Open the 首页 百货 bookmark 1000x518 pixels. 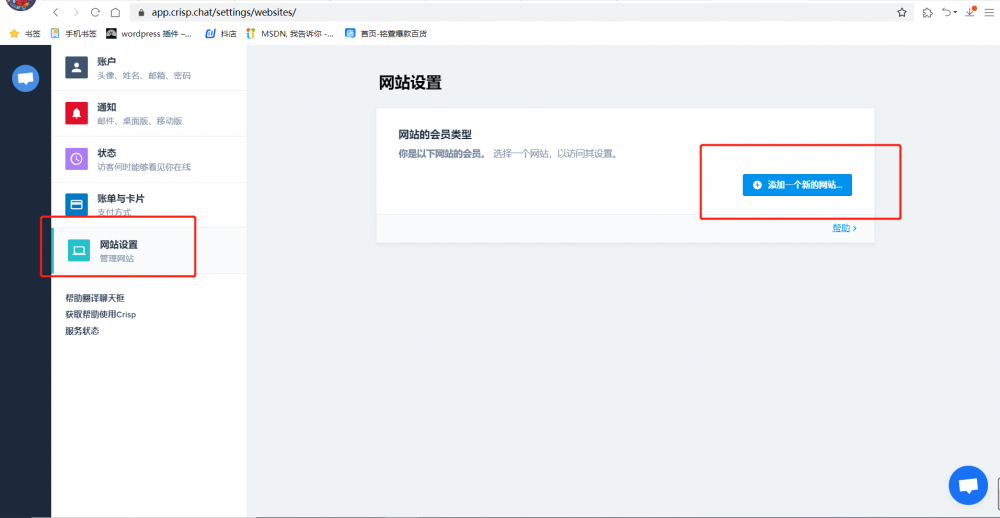tap(386, 34)
